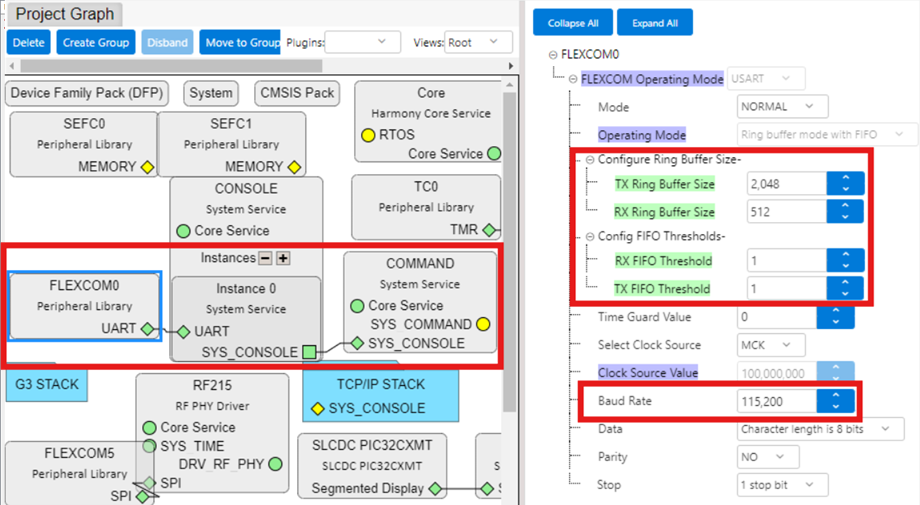This screenshot has width=920, height=505.
Task: Click the green SYS_CONSOLE square on Instance 0
Action: click(x=310, y=352)
